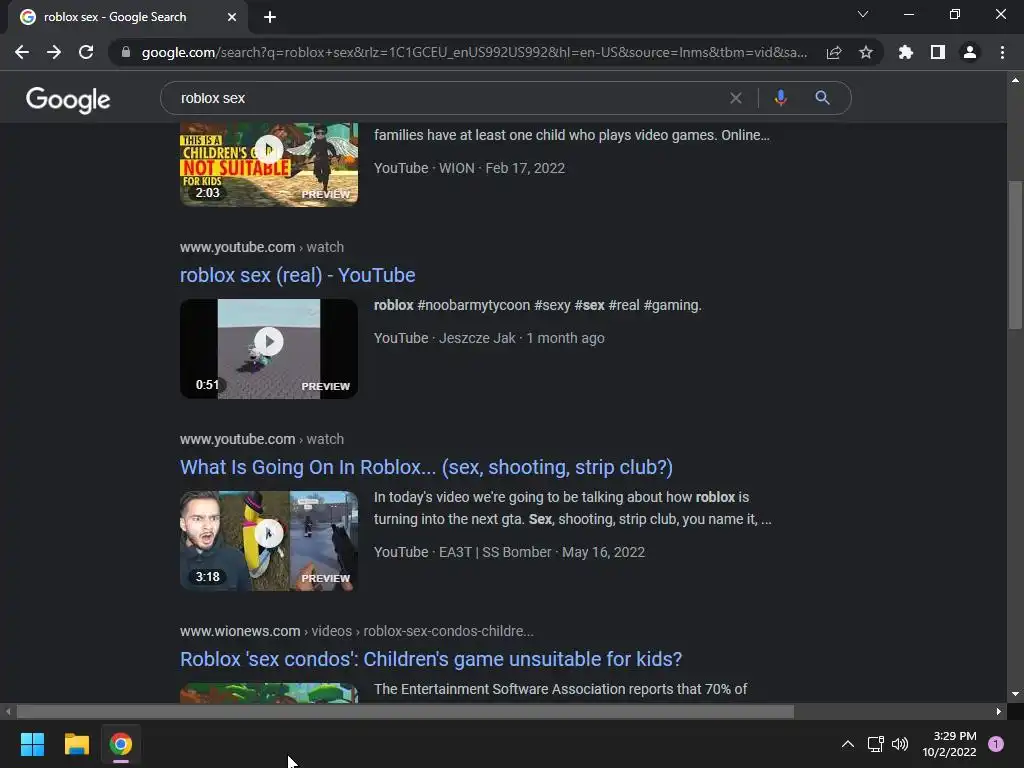Bookmark this tab with the star icon
The width and height of the screenshot is (1024, 768).
pos(866,52)
